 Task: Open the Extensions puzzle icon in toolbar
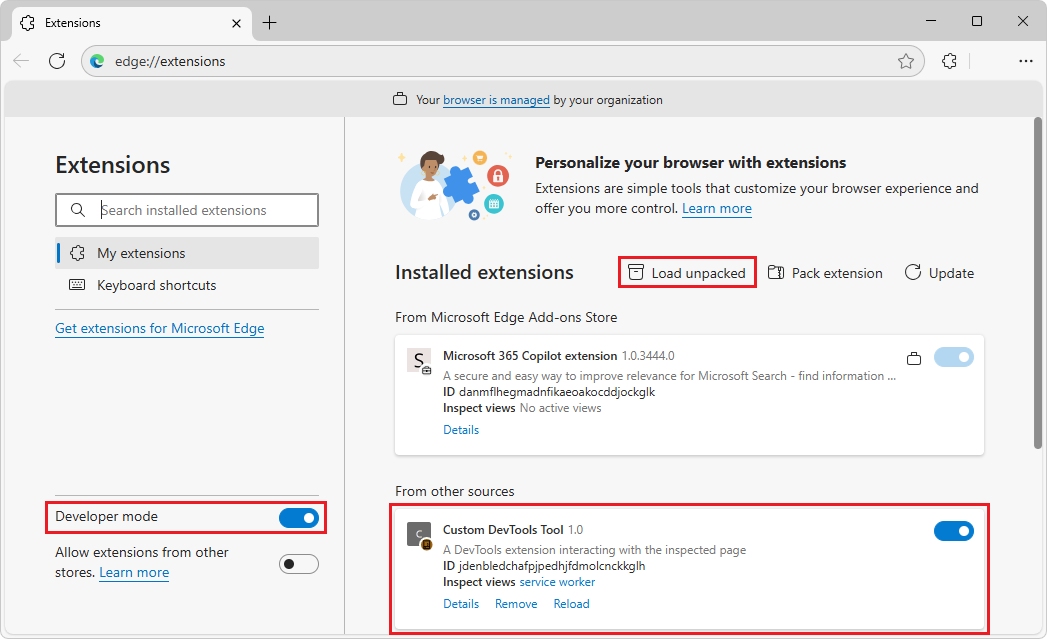(949, 61)
